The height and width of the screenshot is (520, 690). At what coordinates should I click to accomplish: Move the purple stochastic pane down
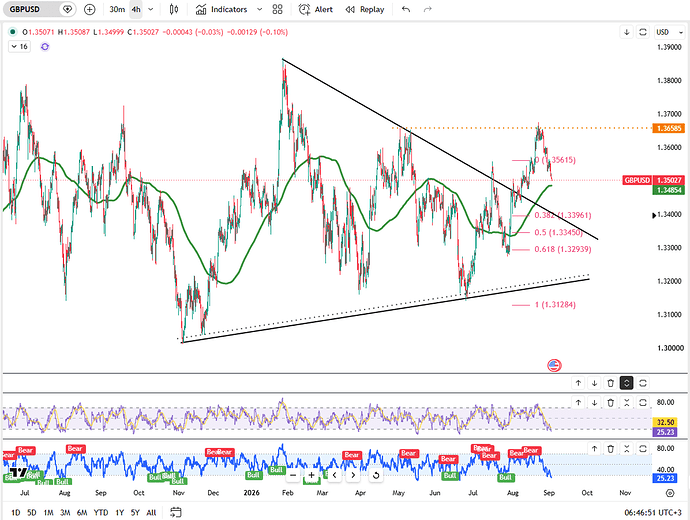pyautogui.click(x=595, y=402)
